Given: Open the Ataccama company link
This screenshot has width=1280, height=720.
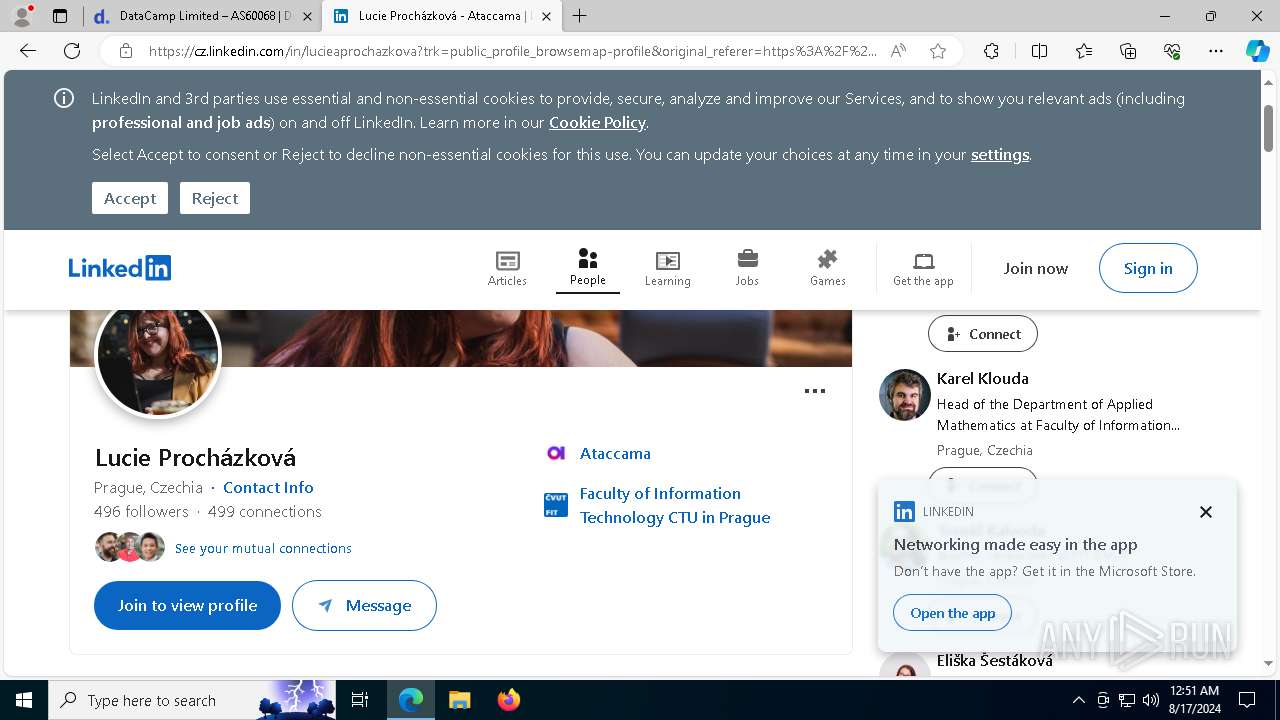Looking at the screenshot, I should 615,453.
